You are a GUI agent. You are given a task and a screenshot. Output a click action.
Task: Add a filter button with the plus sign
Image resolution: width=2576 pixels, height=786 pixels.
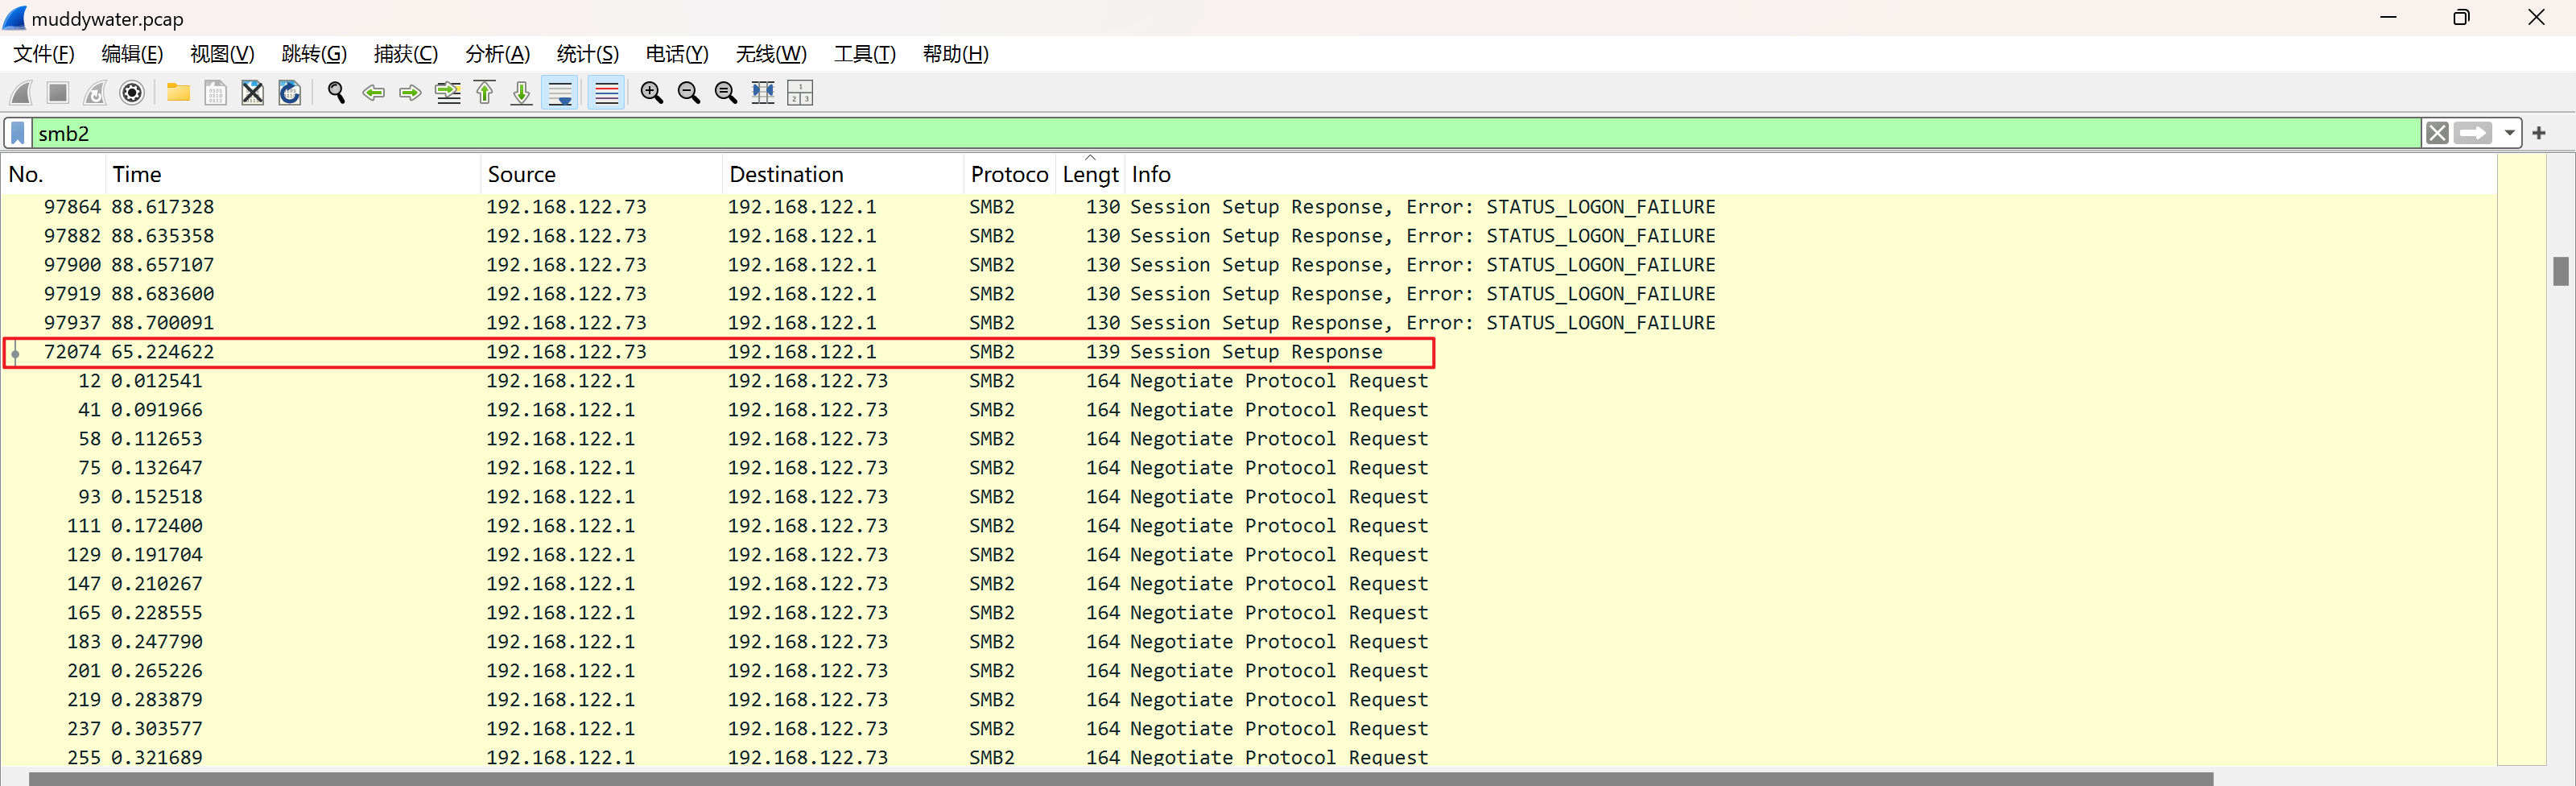pos(2539,133)
